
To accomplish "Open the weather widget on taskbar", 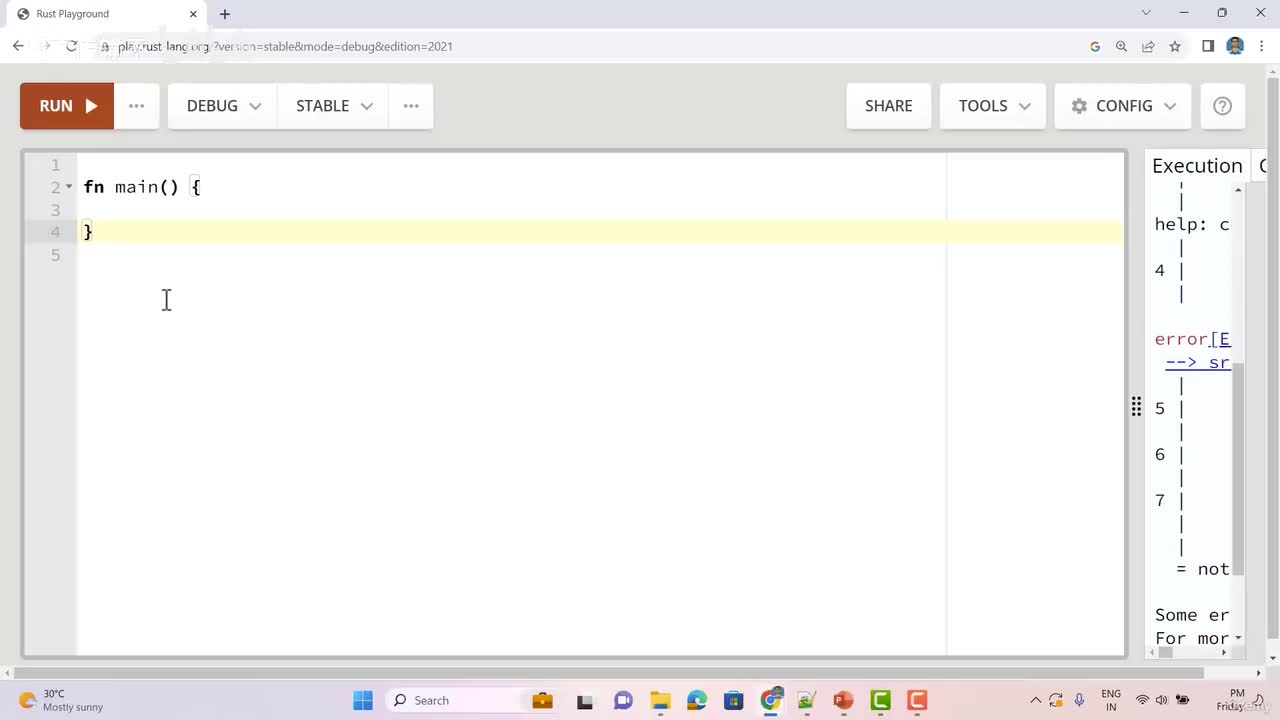I will click(60, 700).
